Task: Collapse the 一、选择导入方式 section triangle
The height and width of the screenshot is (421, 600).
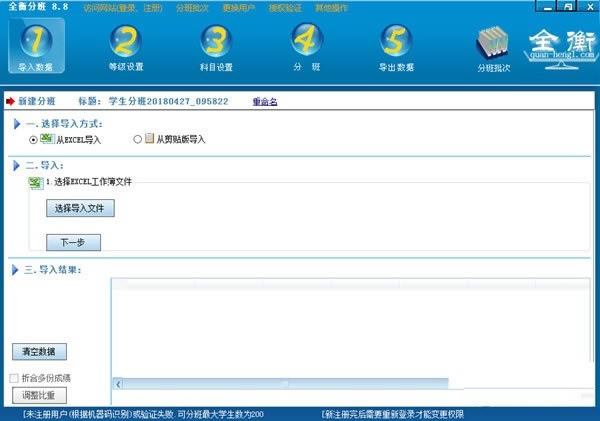Action: click(18, 124)
